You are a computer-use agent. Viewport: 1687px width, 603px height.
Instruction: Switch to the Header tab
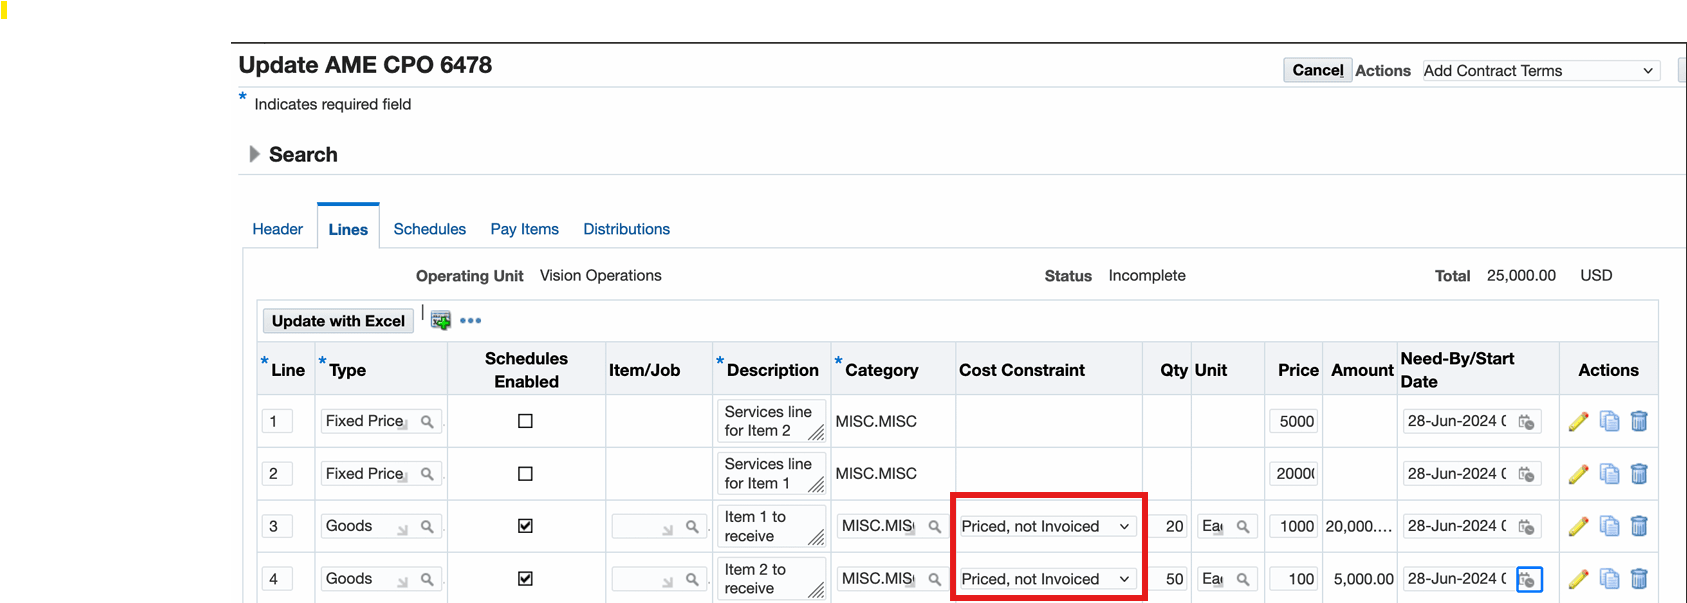pos(277,229)
